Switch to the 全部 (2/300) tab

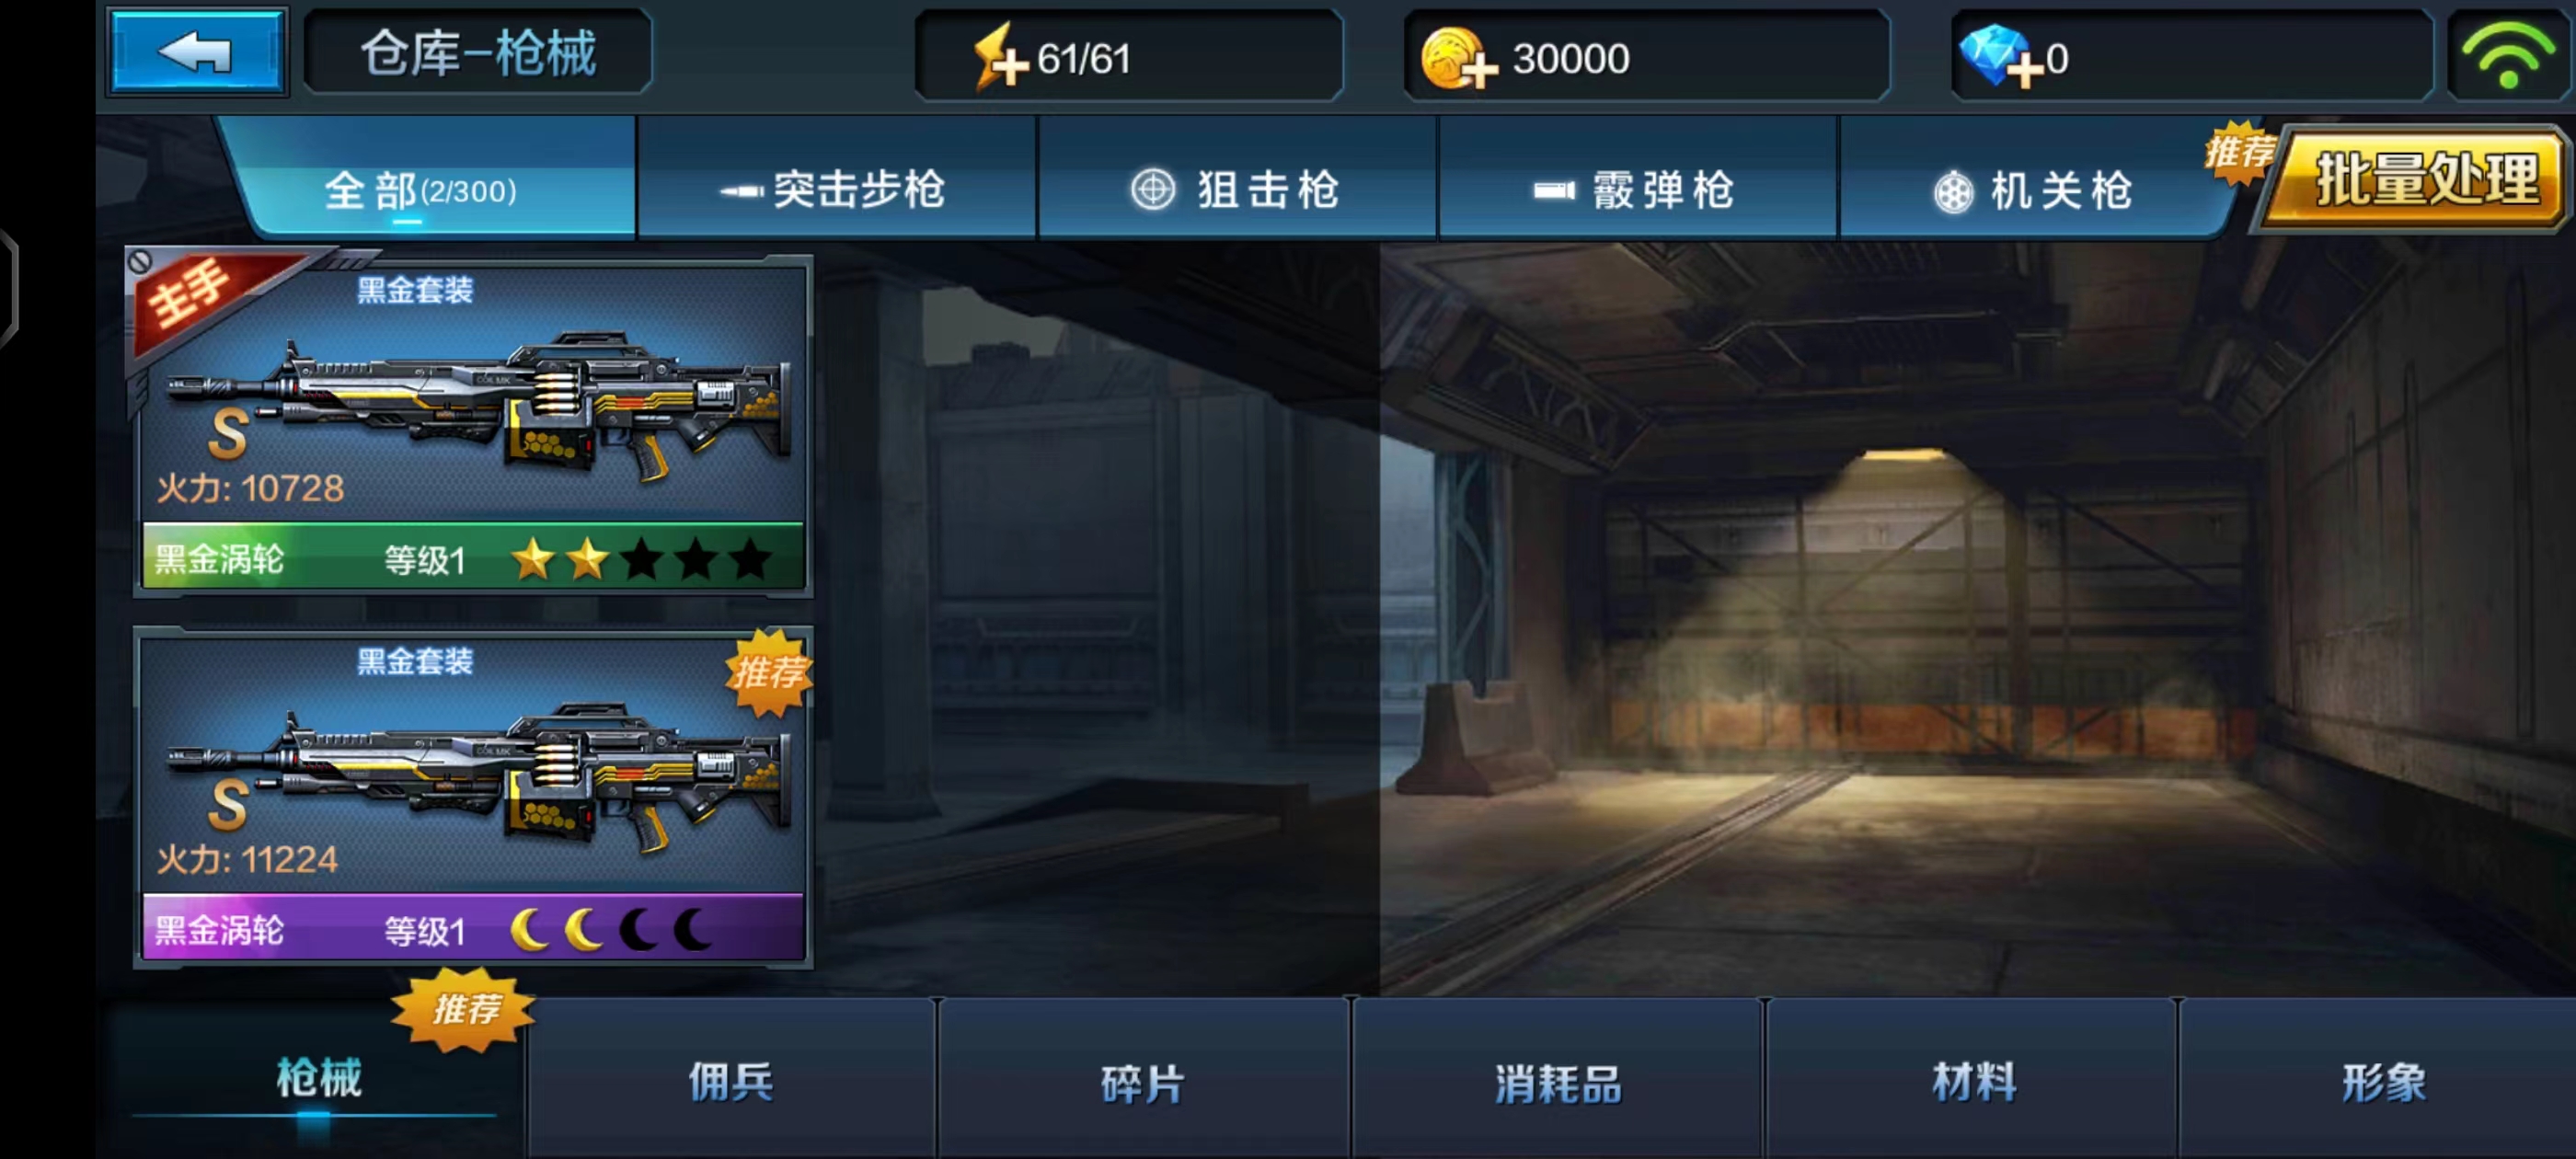click(422, 188)
